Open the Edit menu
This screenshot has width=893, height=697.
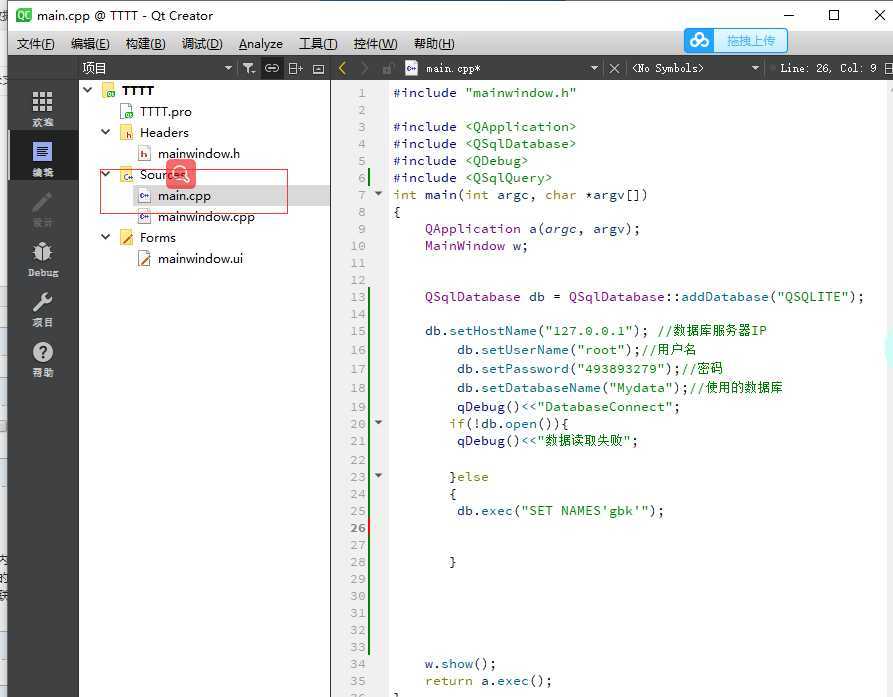tap(90, 44)
